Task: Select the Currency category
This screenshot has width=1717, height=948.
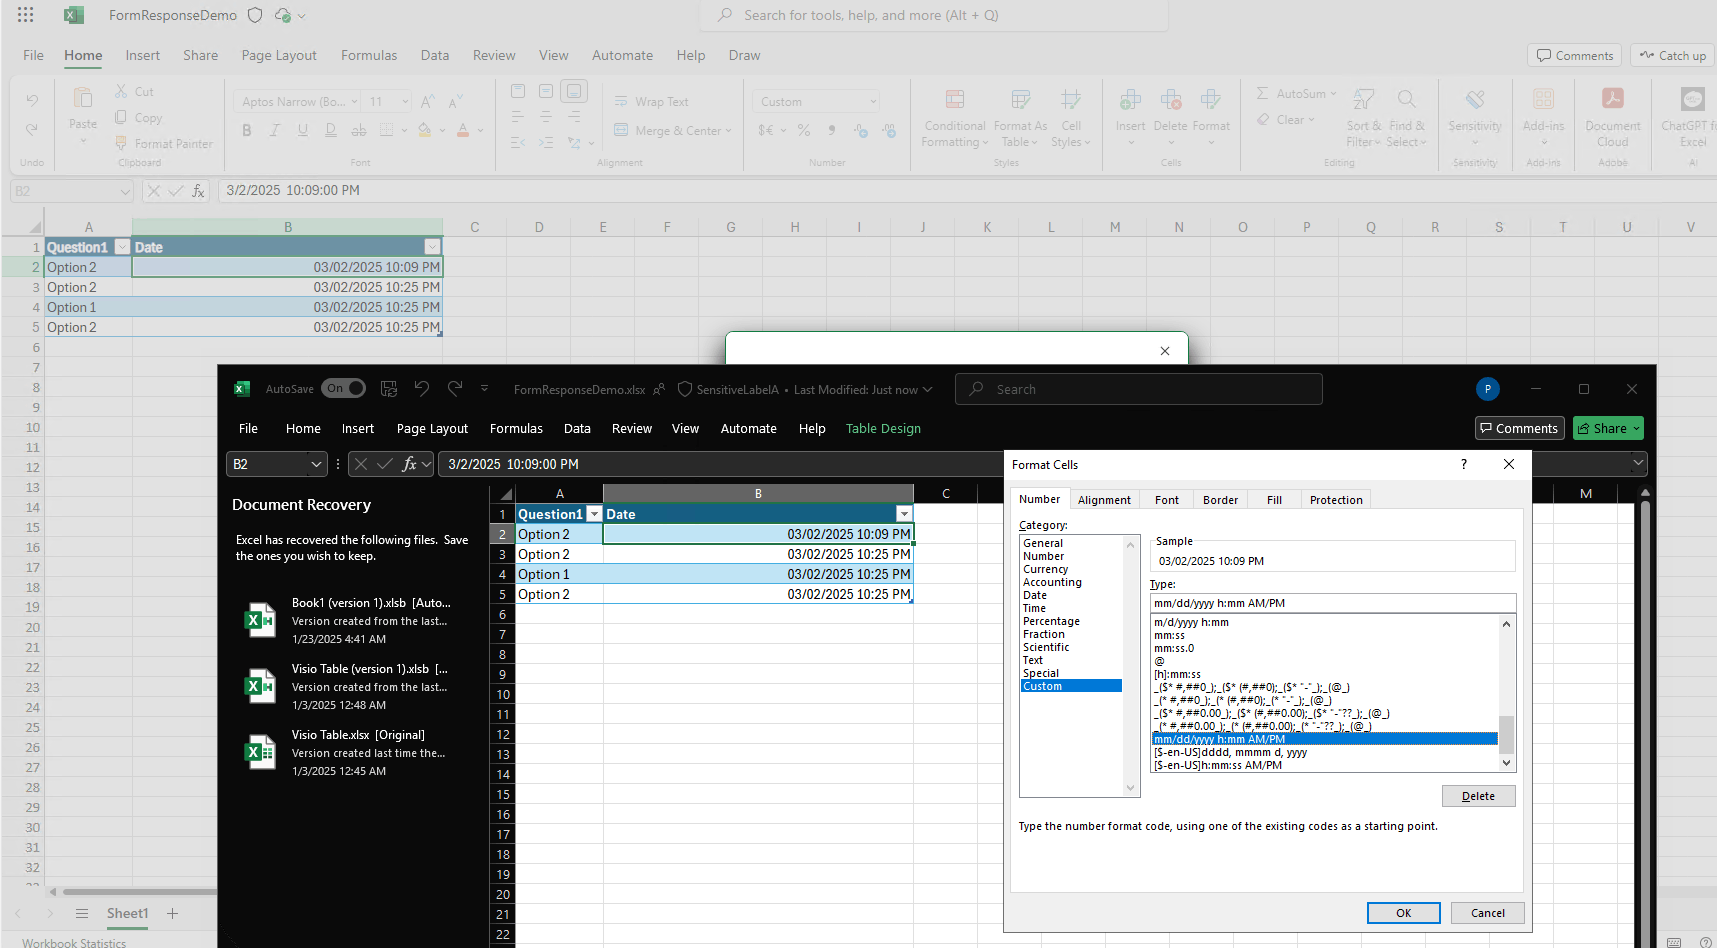Action: pyautogui.click(x=1045, y=569)
